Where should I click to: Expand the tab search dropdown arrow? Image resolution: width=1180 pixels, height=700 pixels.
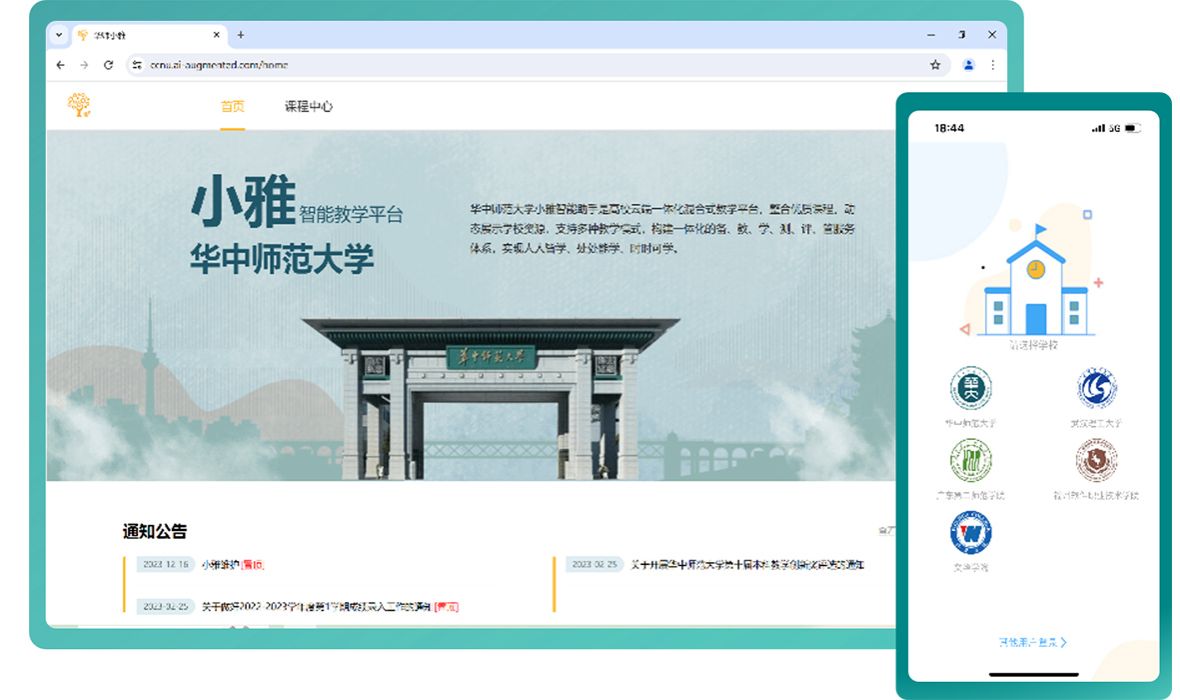(59, 35)
